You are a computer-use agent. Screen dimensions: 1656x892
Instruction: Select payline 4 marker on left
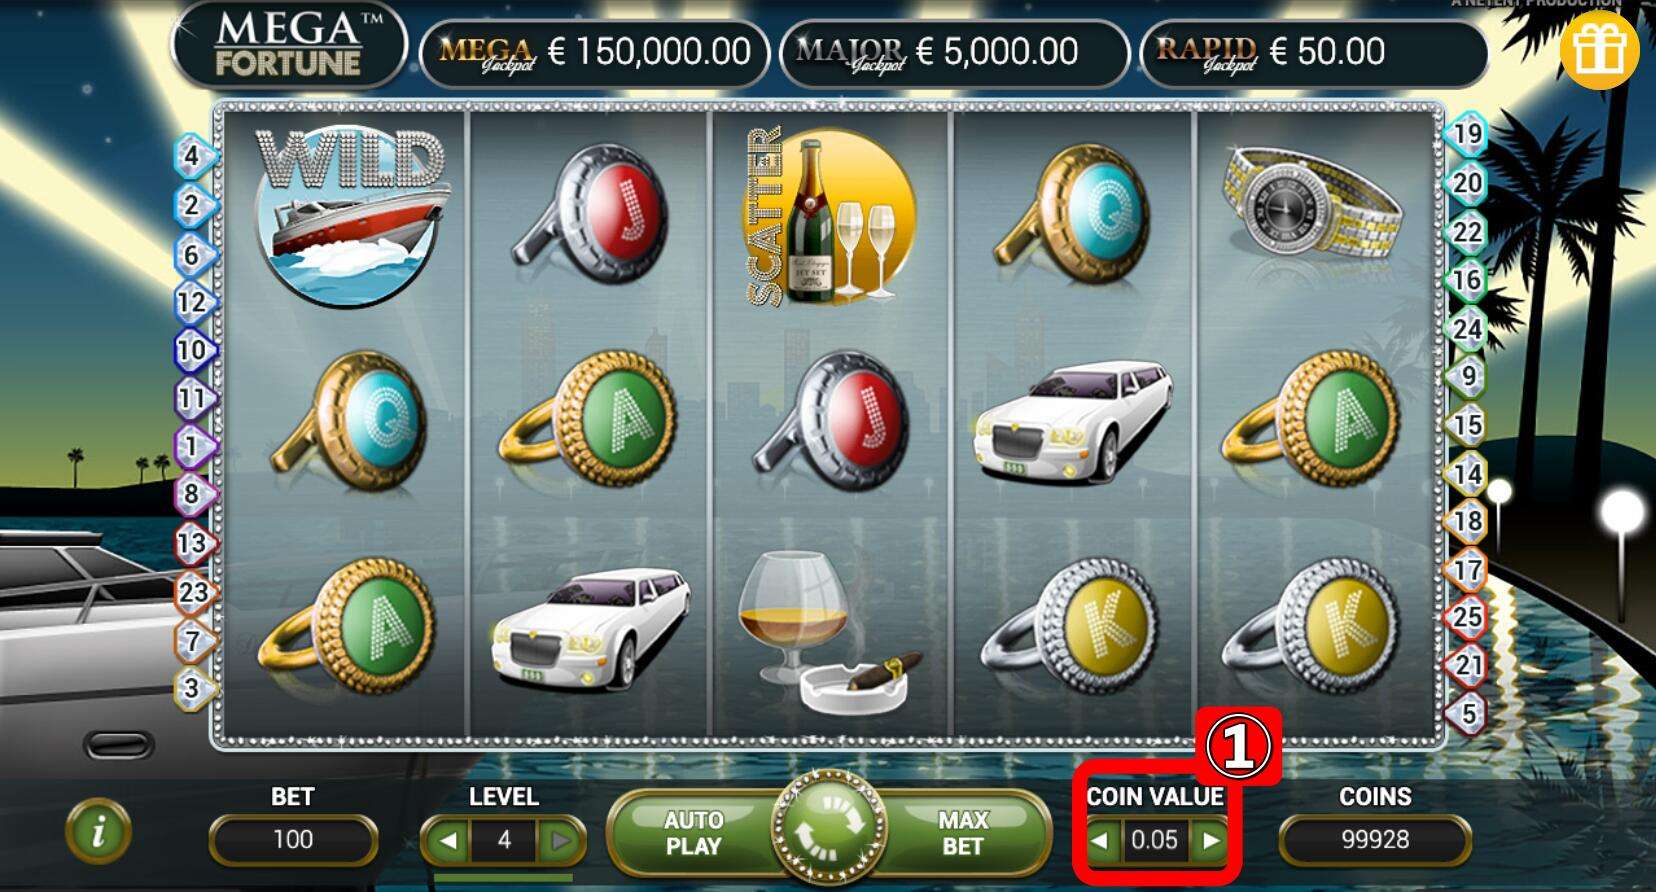pos(192,155)
